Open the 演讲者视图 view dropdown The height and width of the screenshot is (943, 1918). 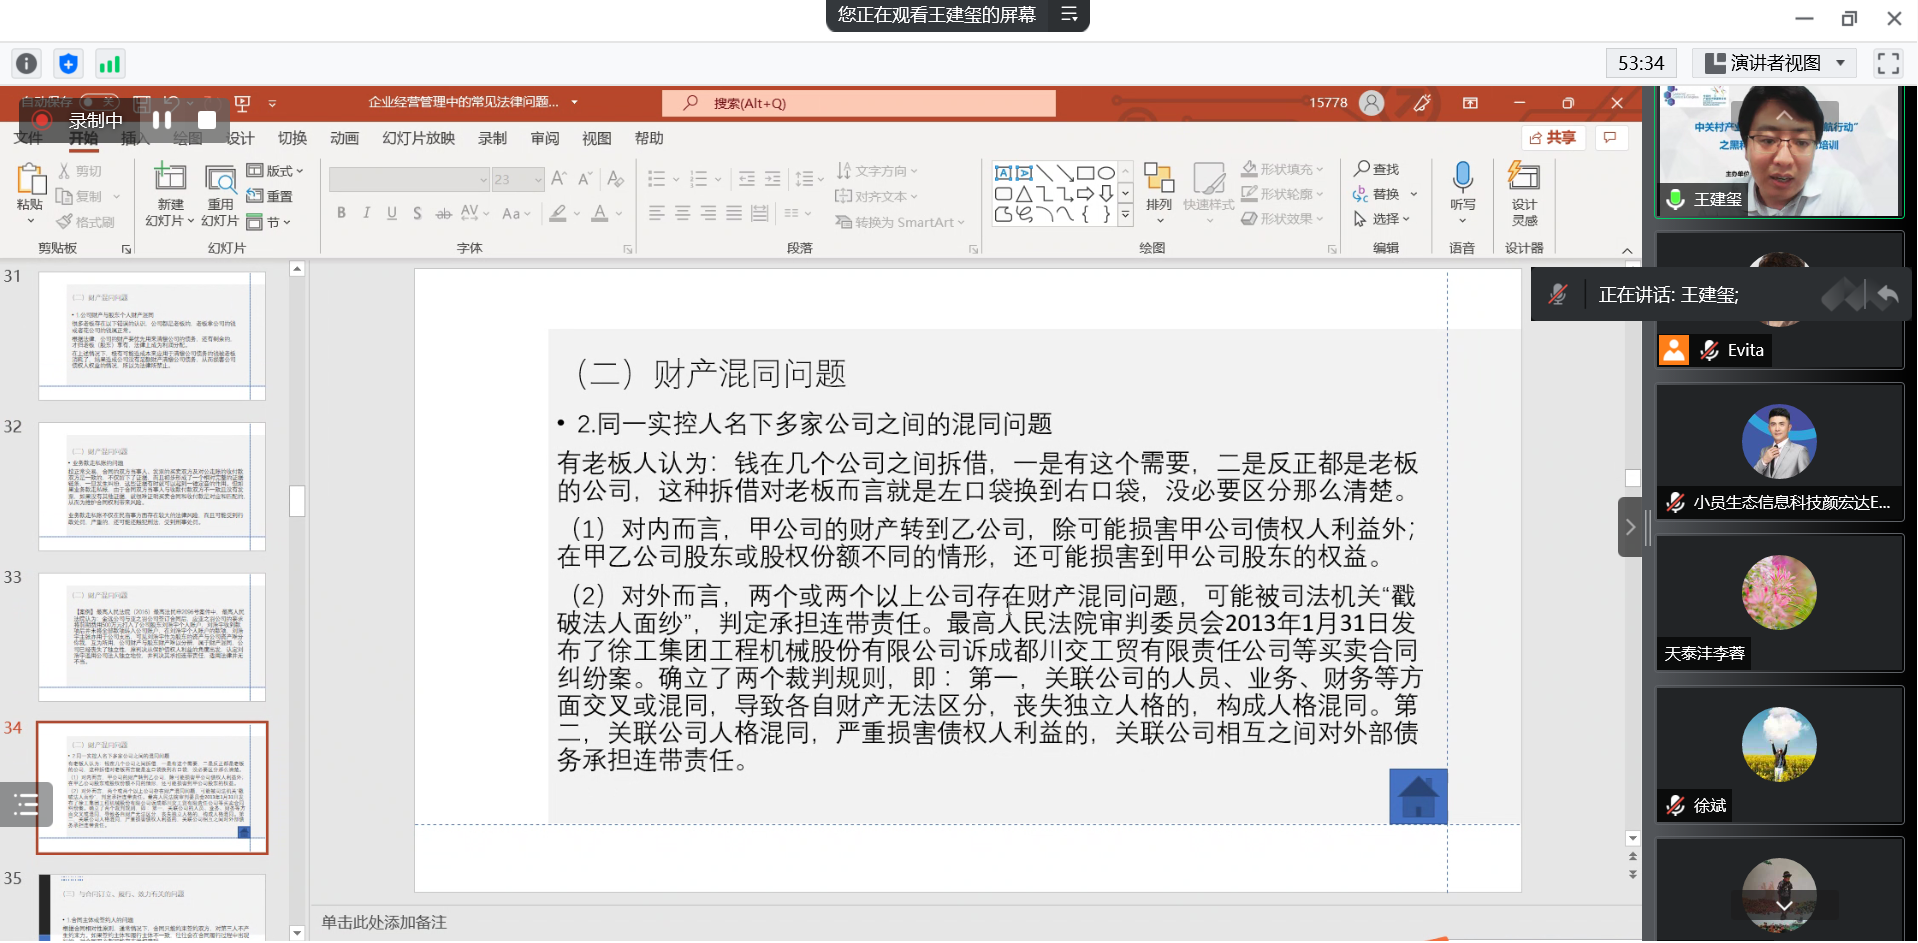(x=1775, y=63)
